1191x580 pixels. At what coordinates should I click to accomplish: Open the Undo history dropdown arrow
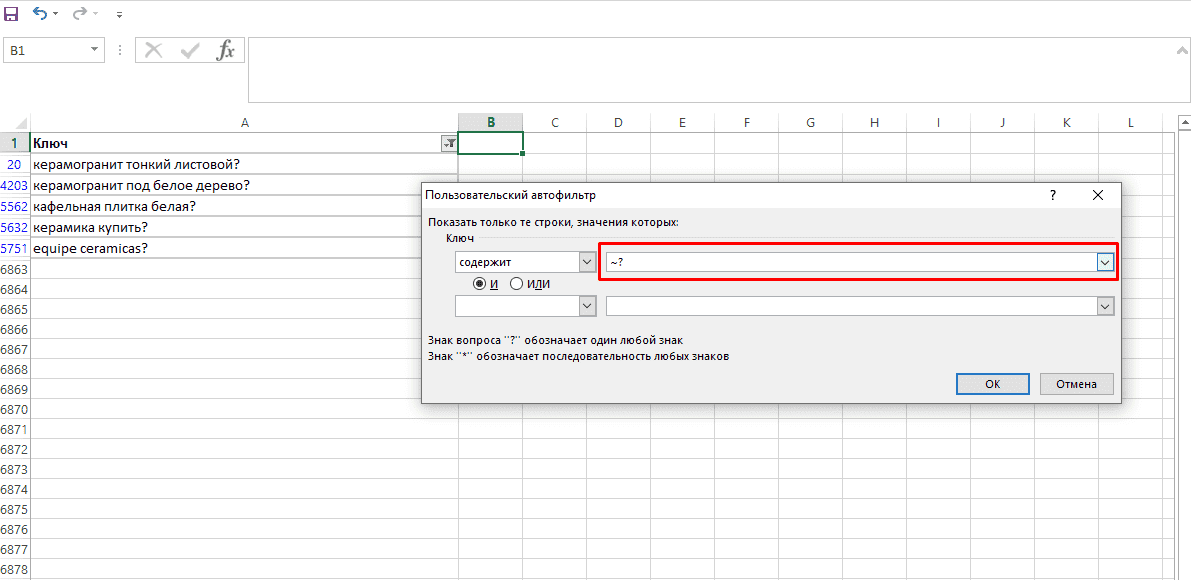[x=55, y=14]
